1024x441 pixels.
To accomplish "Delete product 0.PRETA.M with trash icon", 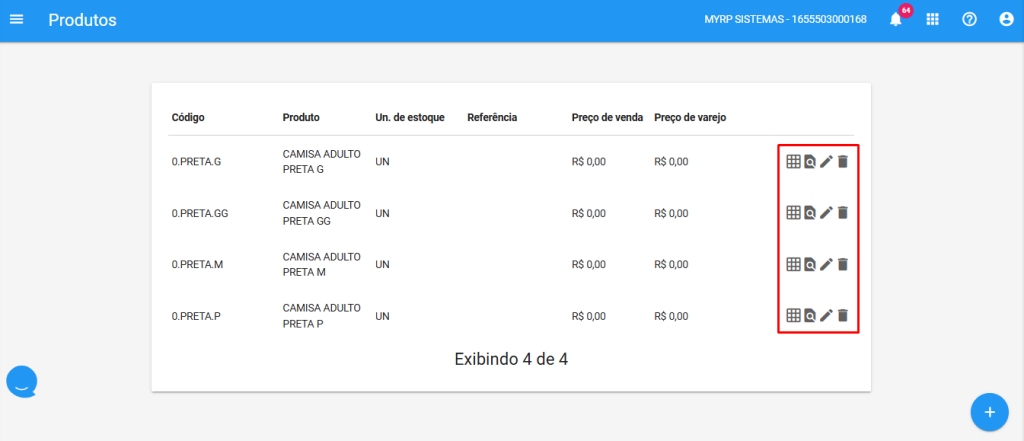I will (842, 264).
